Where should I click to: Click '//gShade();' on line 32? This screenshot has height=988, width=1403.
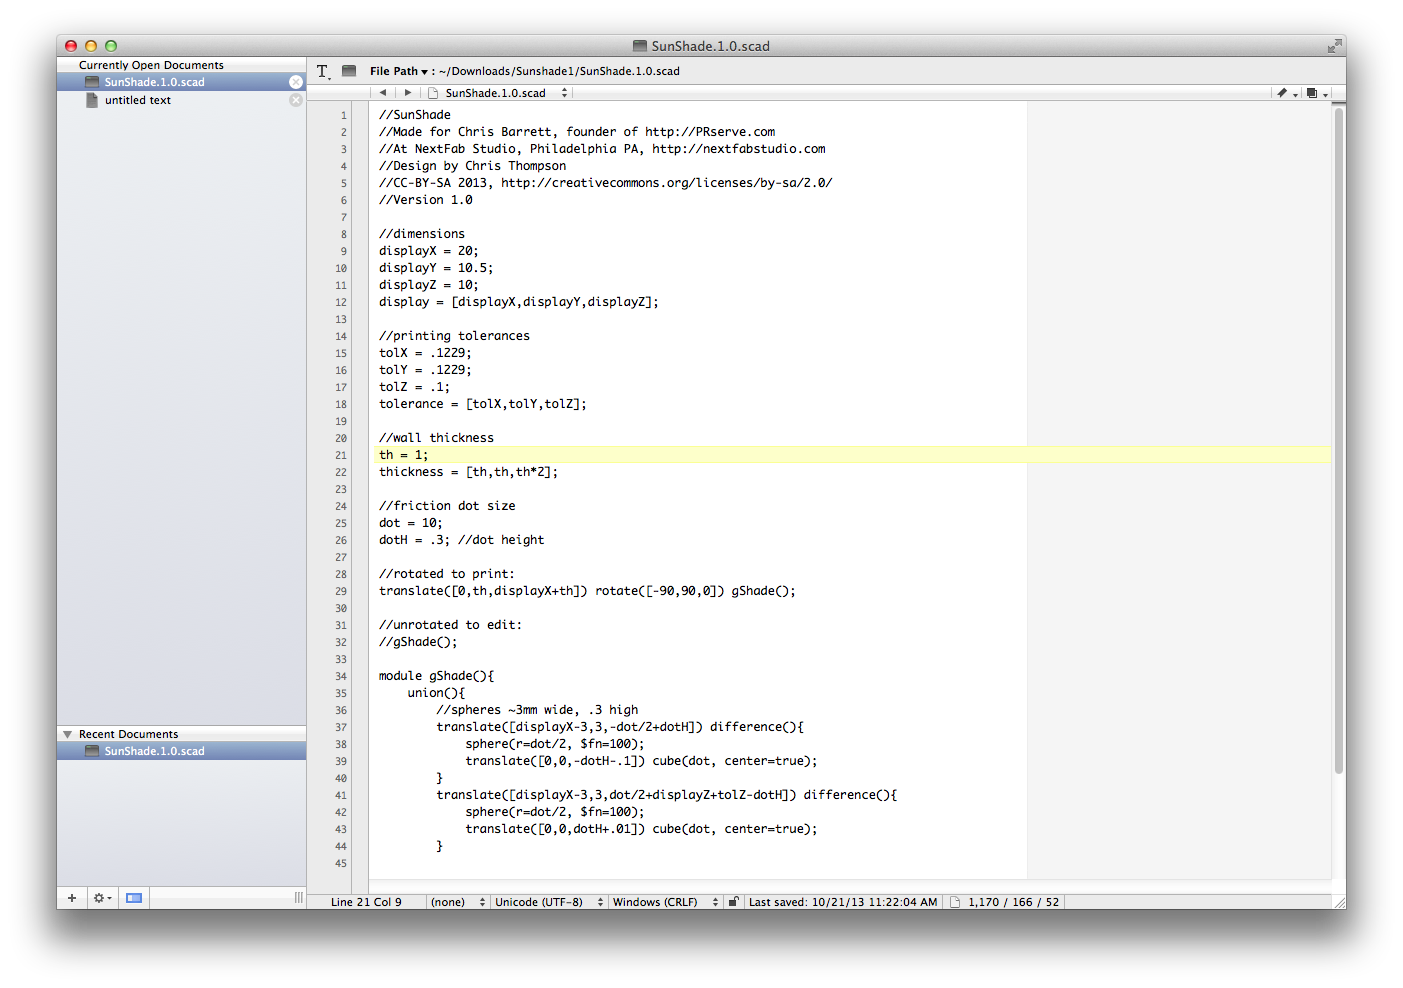pos(418,642)
